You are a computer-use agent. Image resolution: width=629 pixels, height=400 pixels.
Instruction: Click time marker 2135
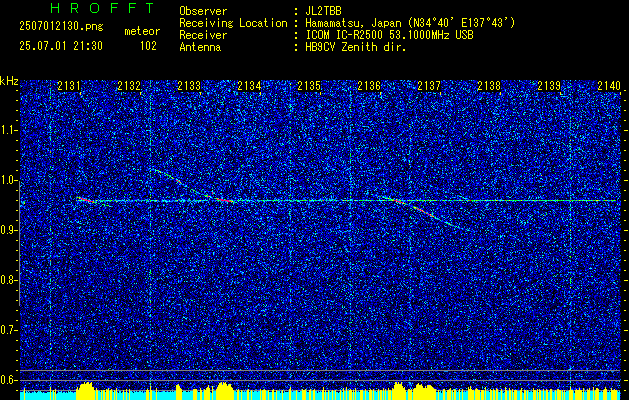coord(309,86)
